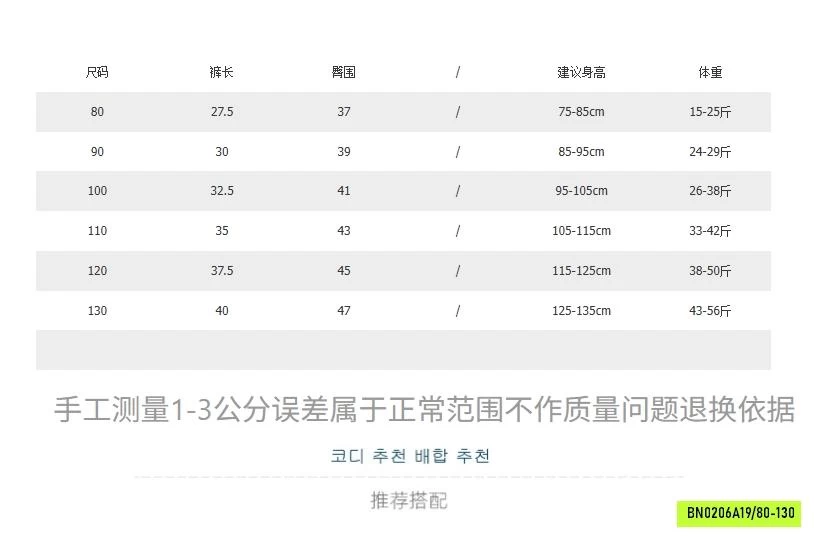Click hip value 39
Image resolution: width=814 pixels, height=540 pixels.
[x=344, y=152]
